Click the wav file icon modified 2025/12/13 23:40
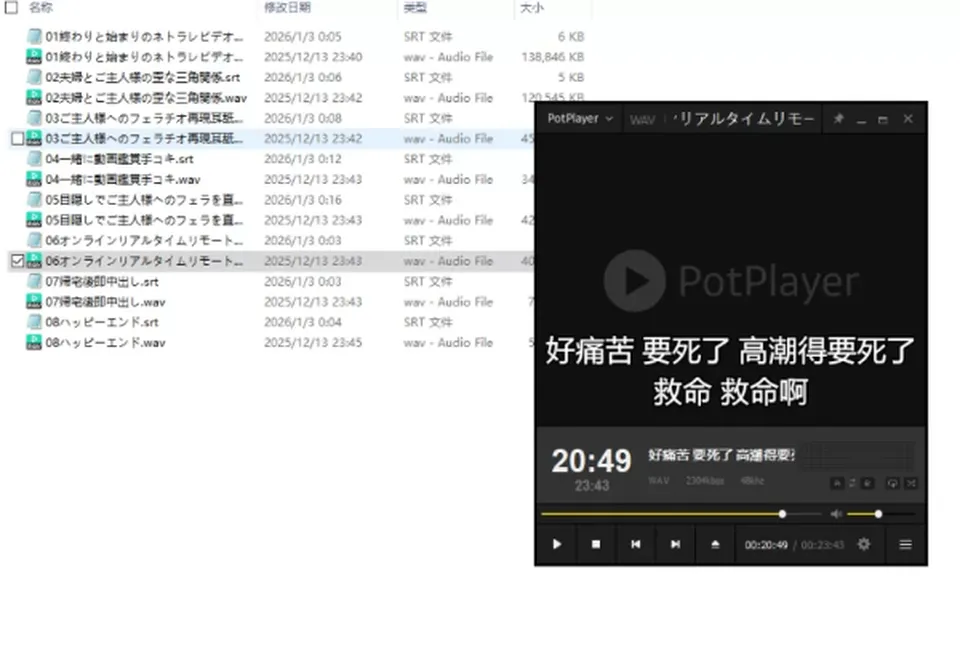This screenshot has height=646, width=960. pyautogui.click(x=34, y=57)
